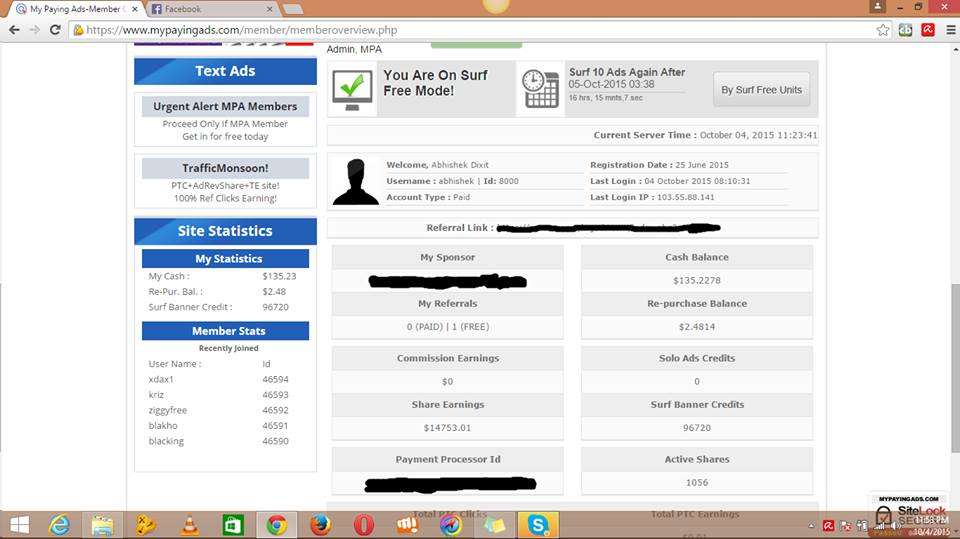Open Skype from the taskbar

click(538, 525)
